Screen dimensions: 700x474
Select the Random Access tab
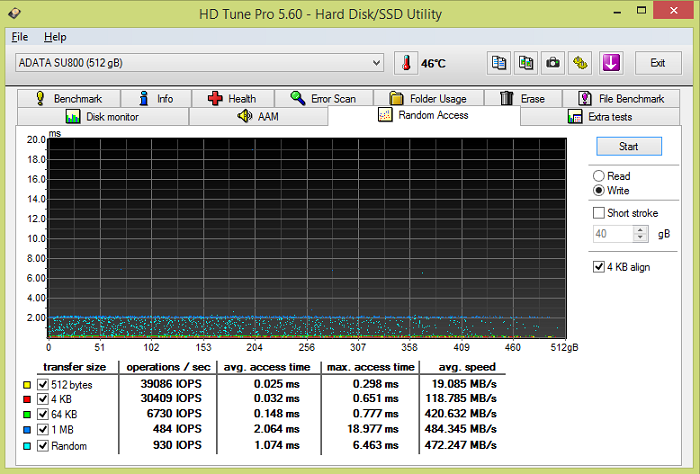424,115
